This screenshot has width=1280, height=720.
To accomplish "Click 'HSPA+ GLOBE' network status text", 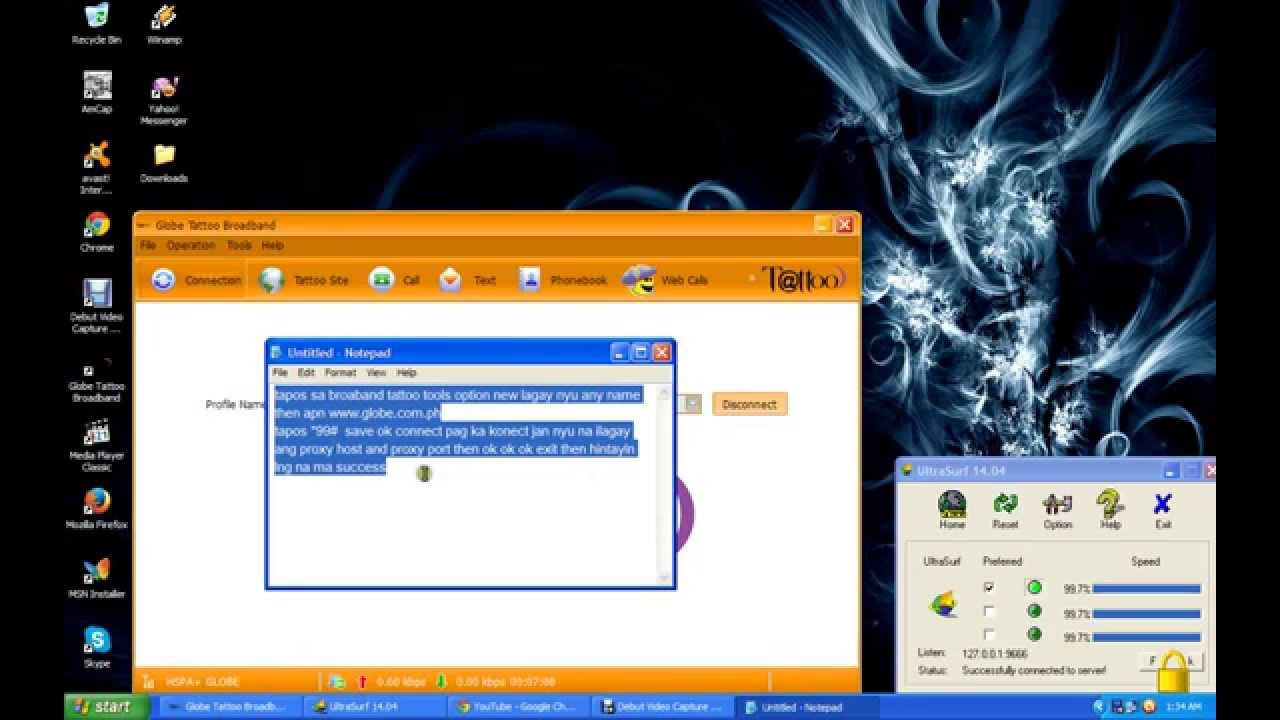I will pos(202,682).
